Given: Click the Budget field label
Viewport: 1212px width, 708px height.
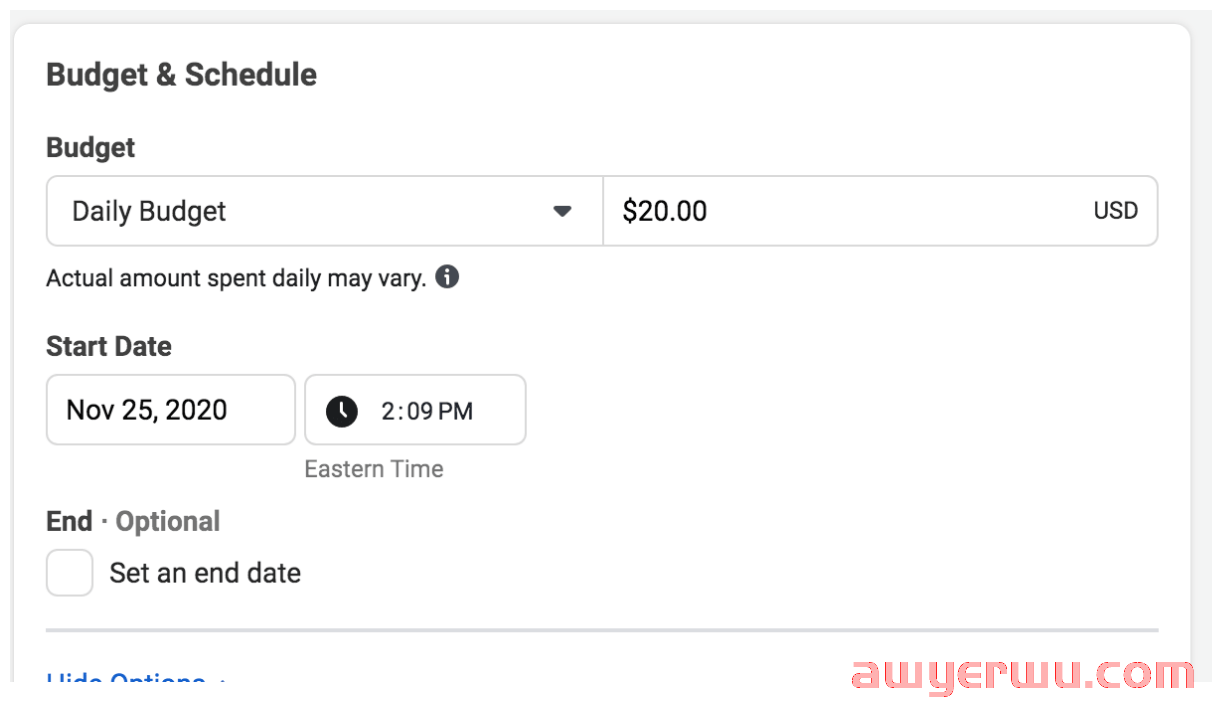Looking at the screenshot, I should pyautogui.click(x=91, y=148).
